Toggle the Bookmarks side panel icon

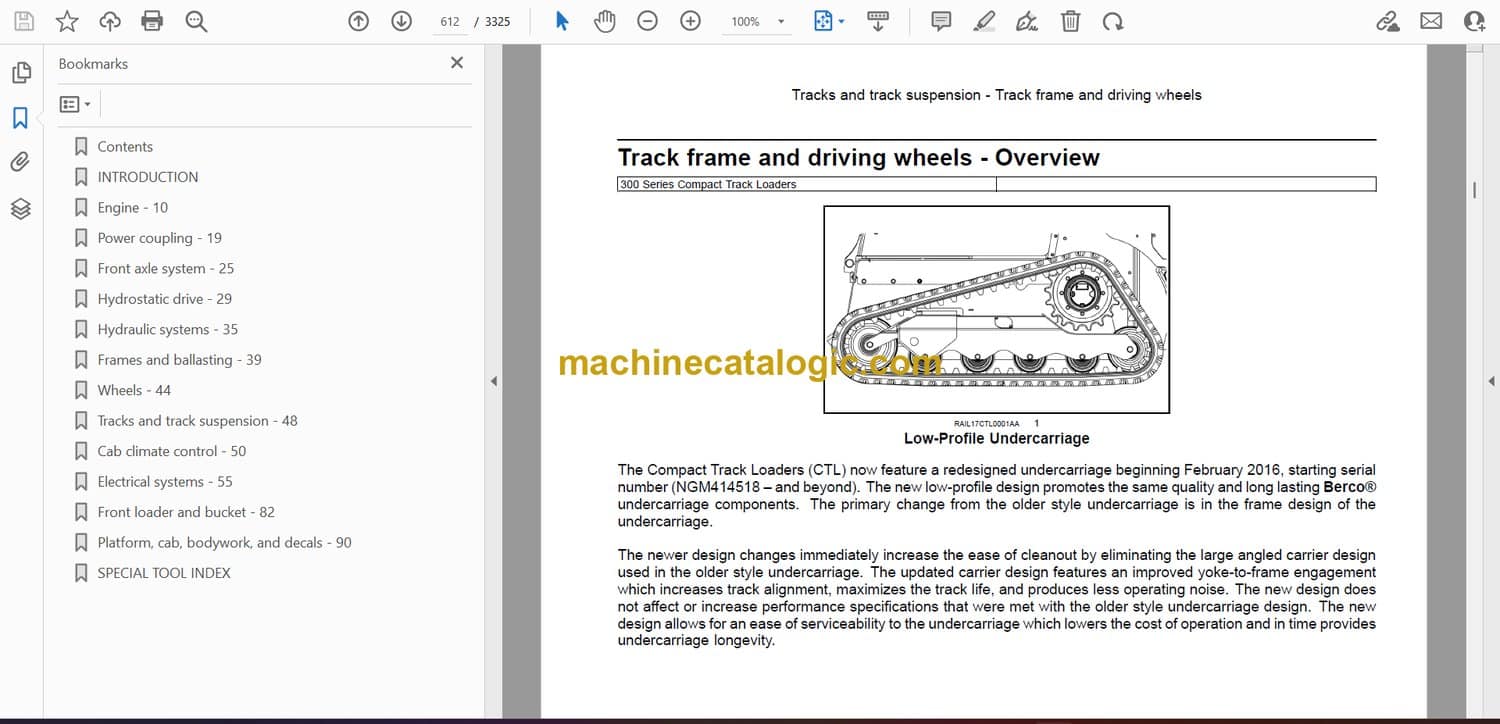click(20, 118)
